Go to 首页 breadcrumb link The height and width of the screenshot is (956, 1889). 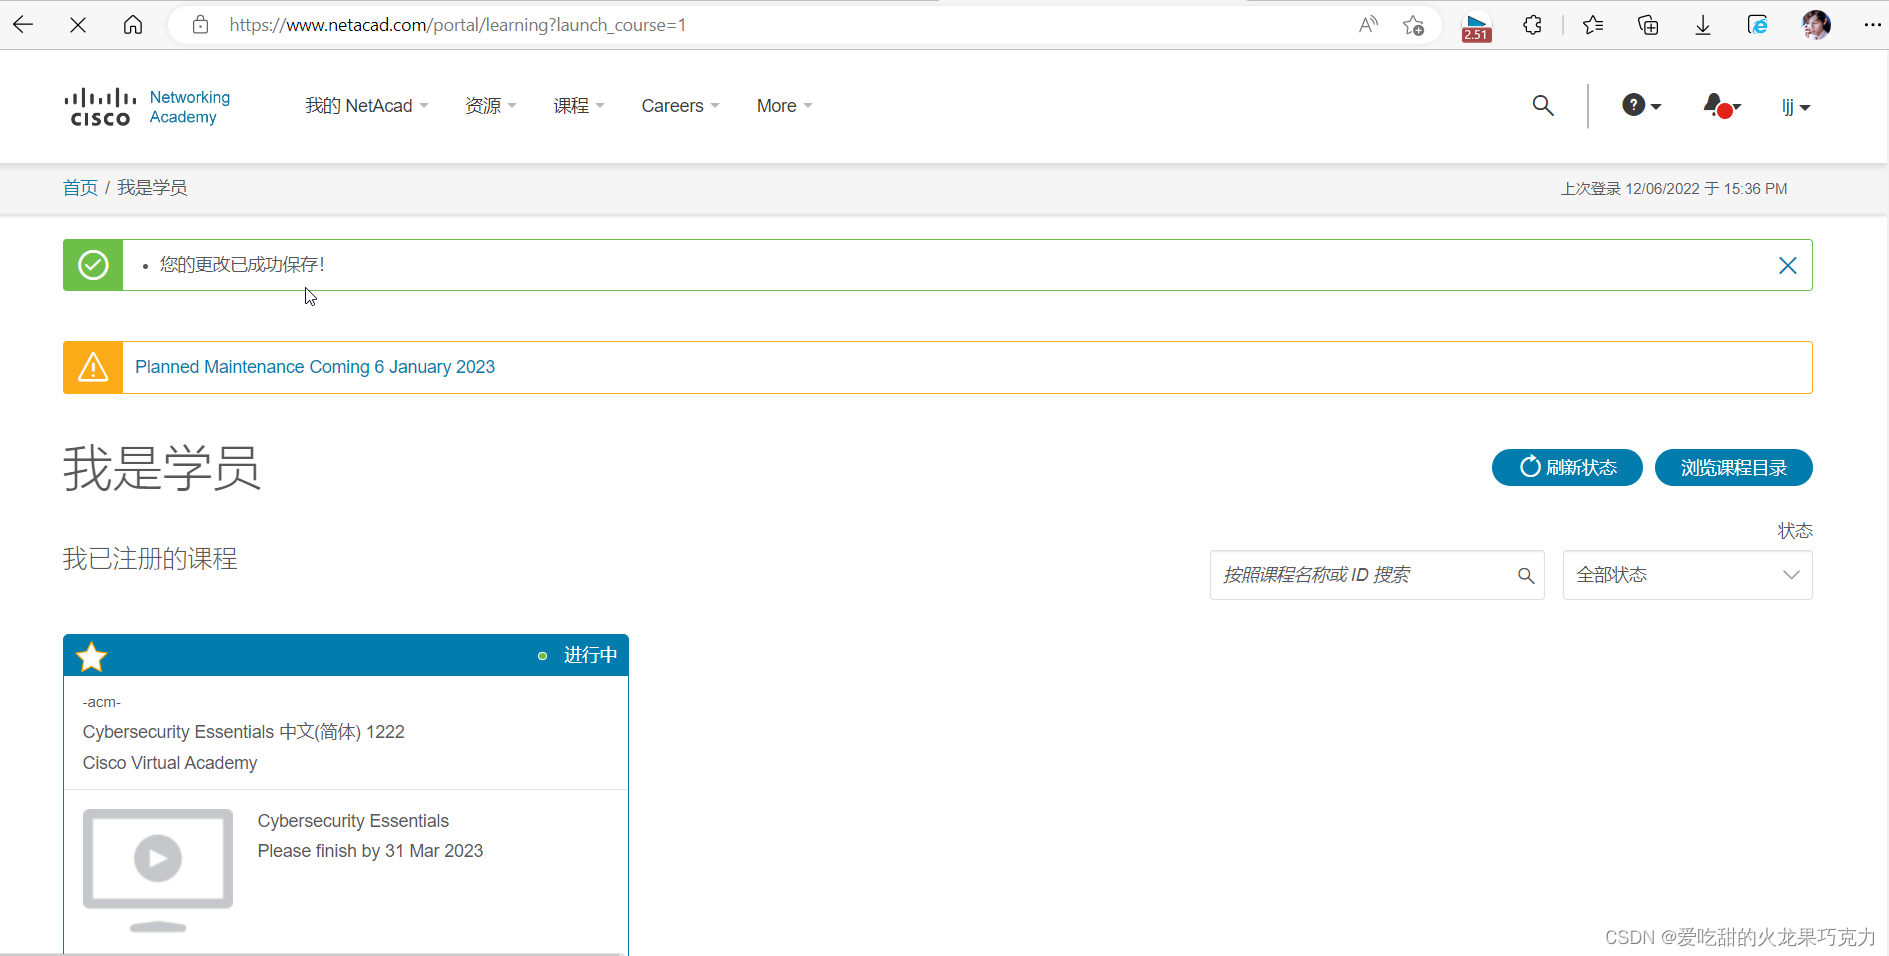(x=80, y=188)
